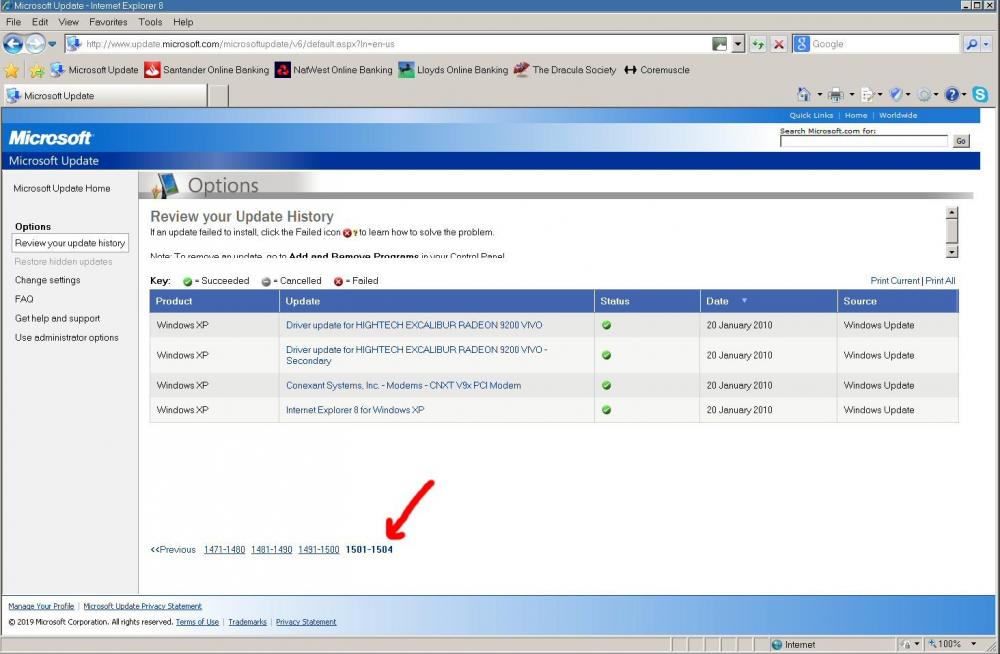Click the Help question mark icon
The height and width of the screenshot is (654, 1000).
tap(951, 95)
